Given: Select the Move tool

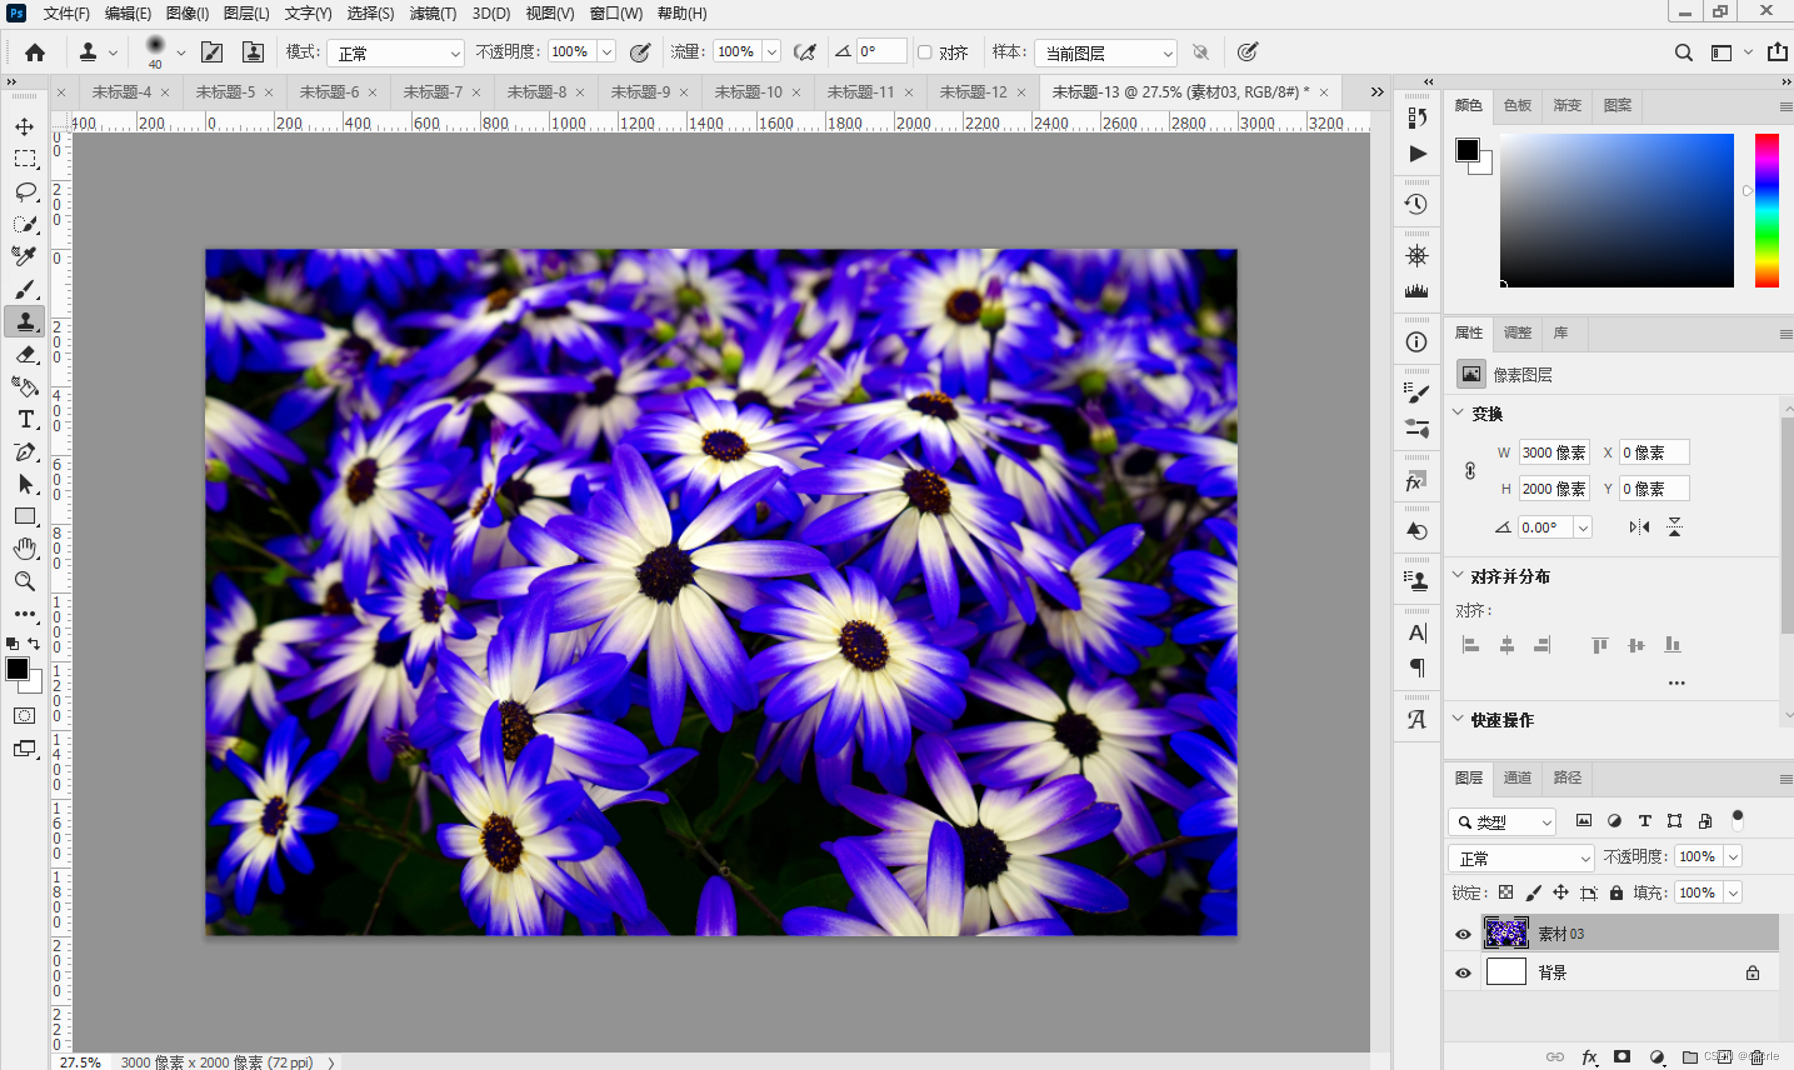Looking at the screenshot, I should [x=25, y=127].
